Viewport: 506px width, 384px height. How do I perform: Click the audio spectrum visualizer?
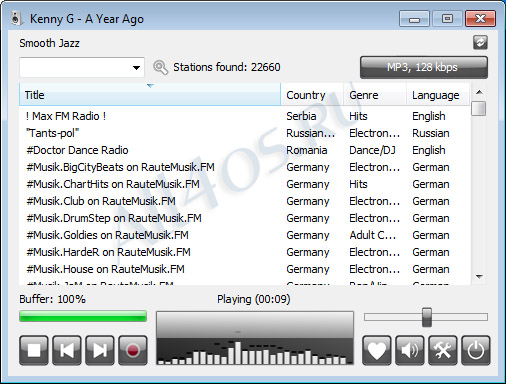coord(255,338)
